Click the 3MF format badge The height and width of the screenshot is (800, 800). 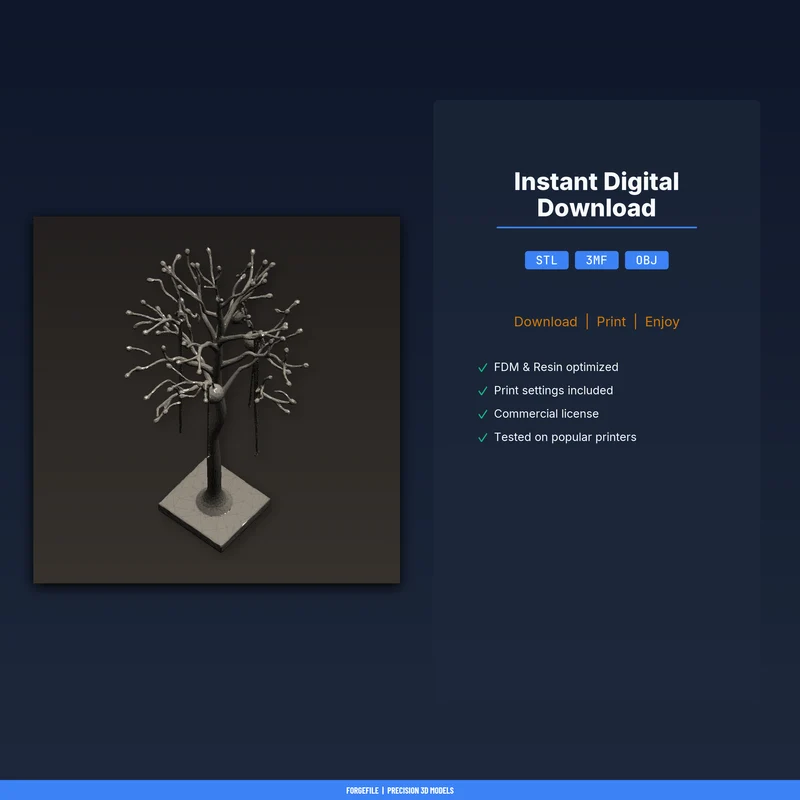point(596,260)
